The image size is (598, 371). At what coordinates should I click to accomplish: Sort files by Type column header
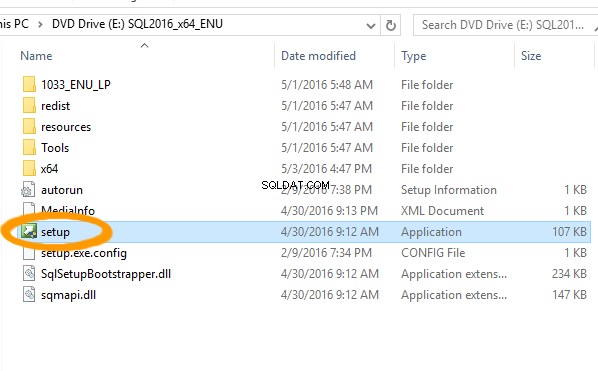pos(413,56)
